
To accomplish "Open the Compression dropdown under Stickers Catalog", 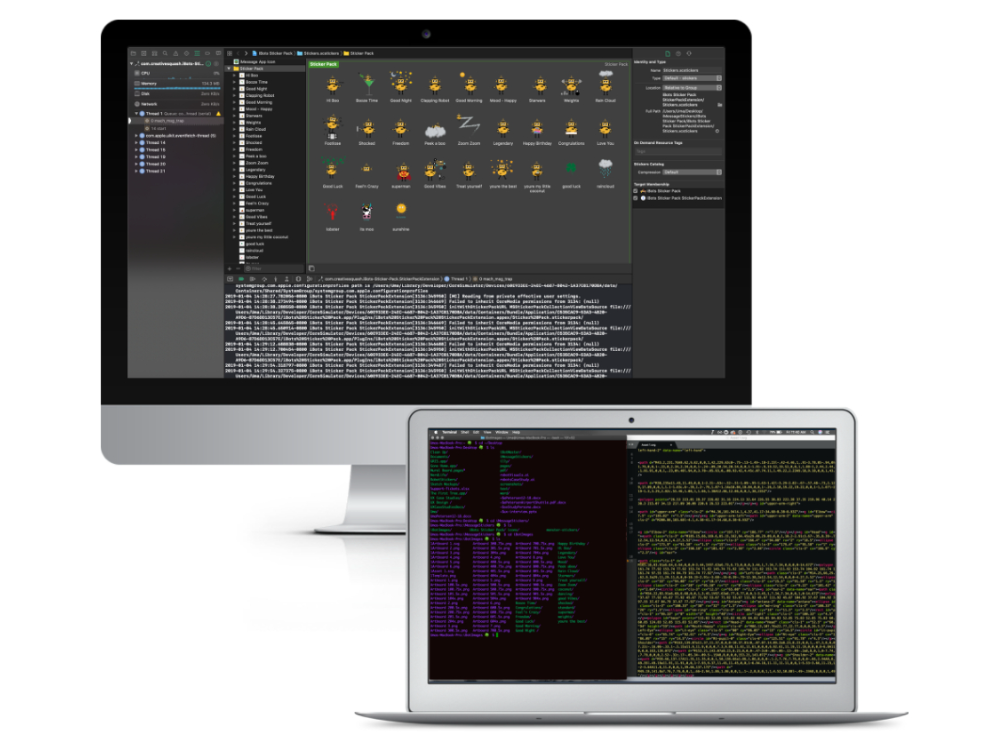I will tap(692, 172).
